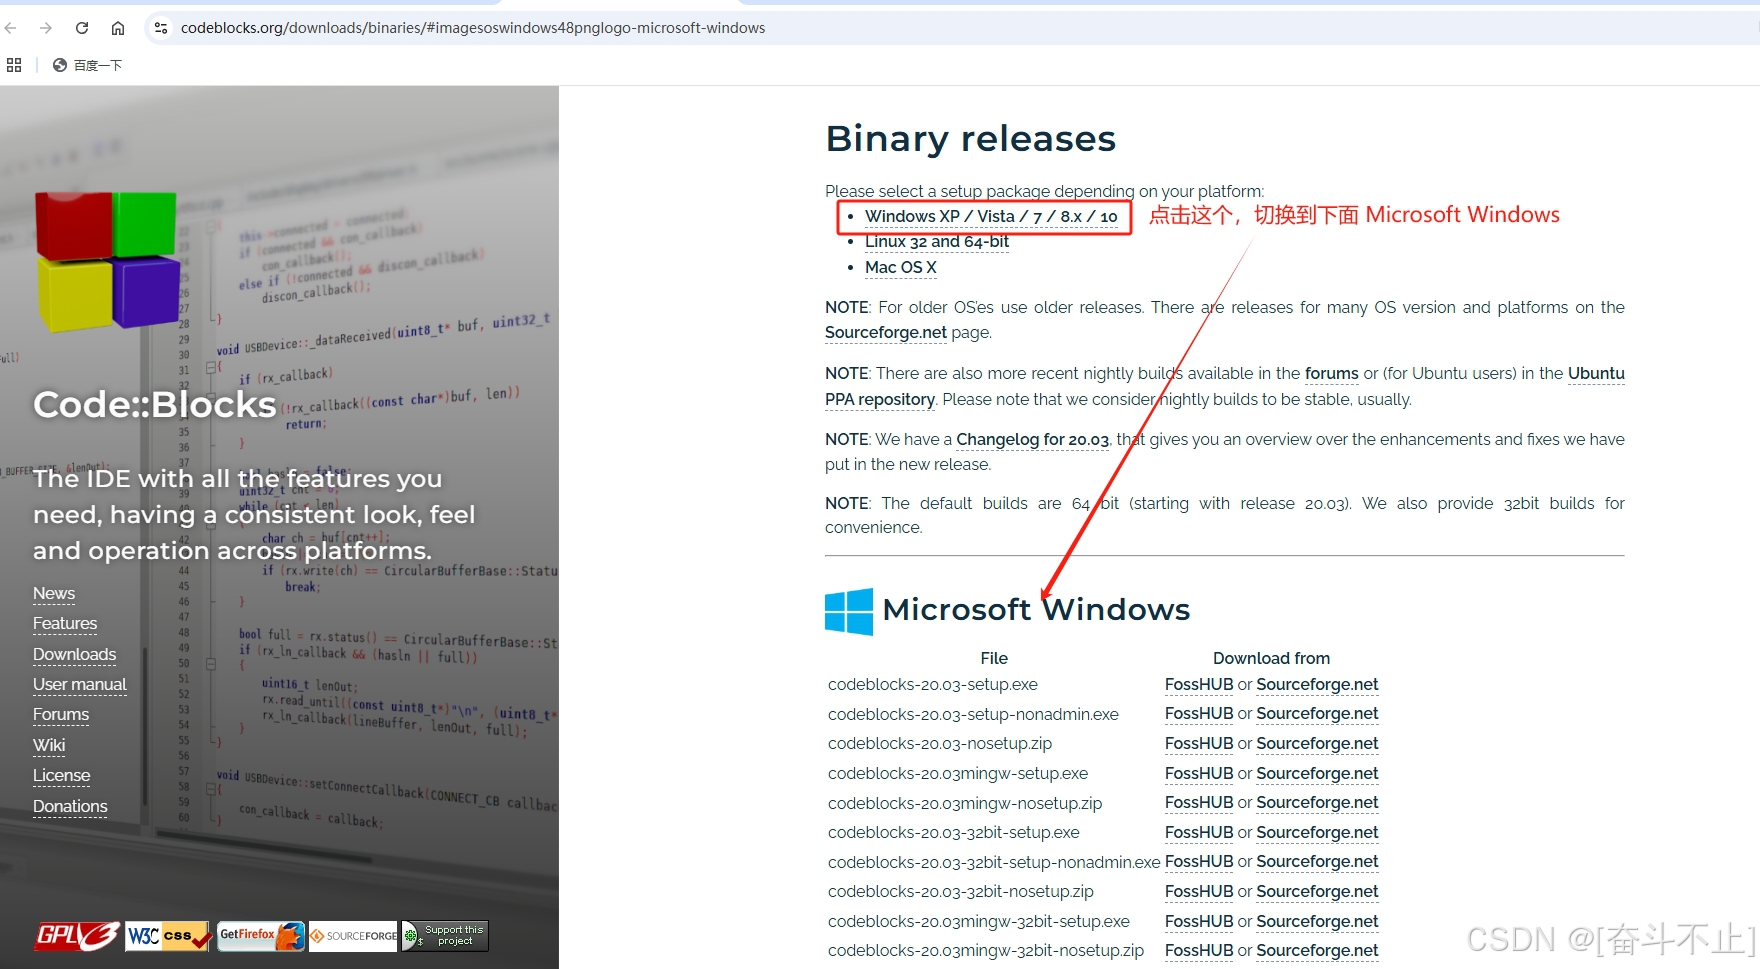
Task: Download codeblocks-20.03-32bit-nosetup.zip from FossHUB
Action: click(1199, 892)
